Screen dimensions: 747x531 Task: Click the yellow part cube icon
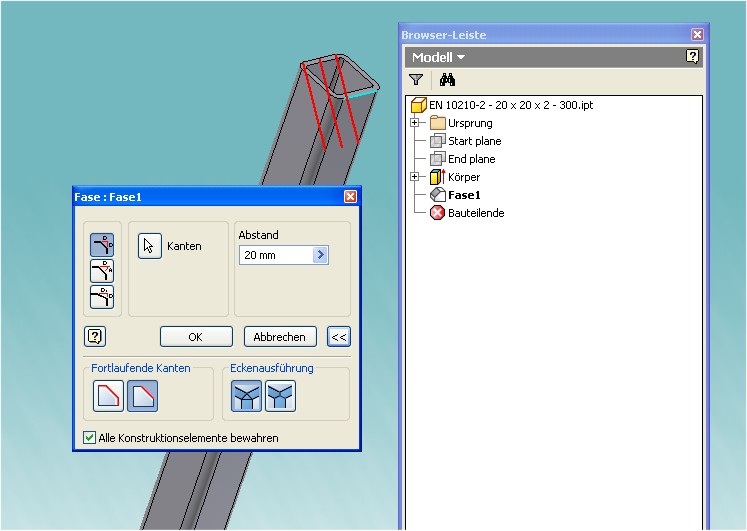click(418, 105)
